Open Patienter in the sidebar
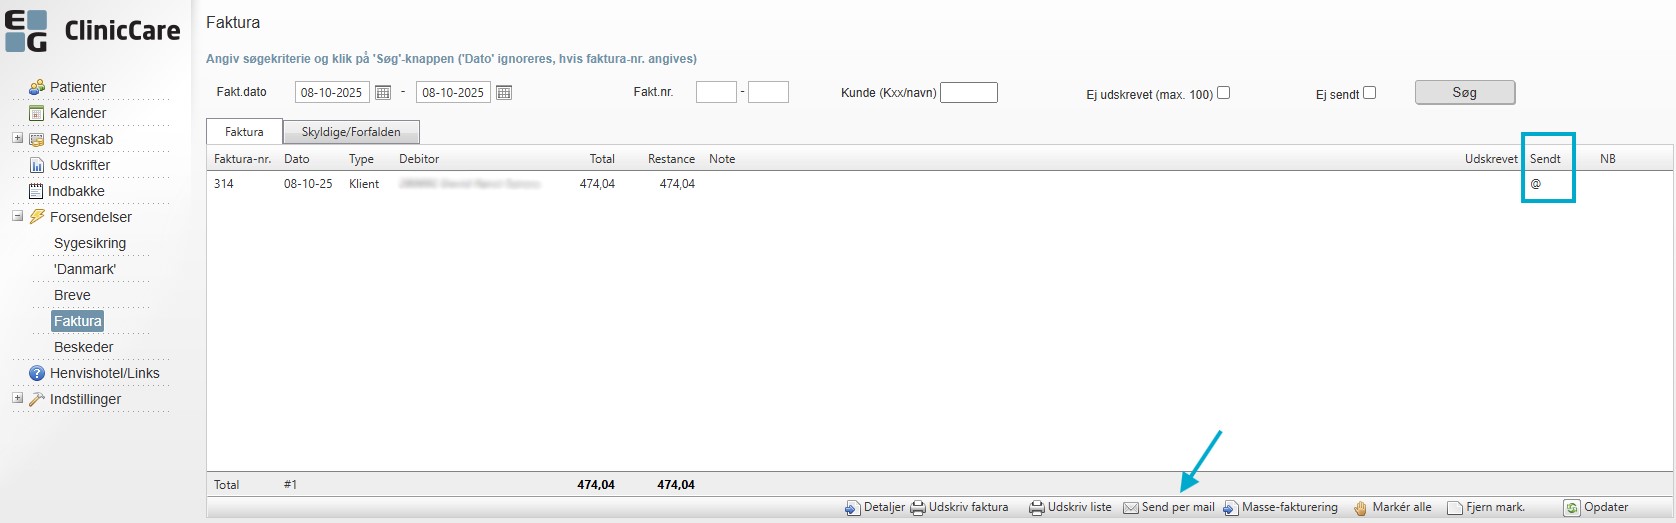Image resolution: width=1676 pixels, height=523 pixels. 78,87
